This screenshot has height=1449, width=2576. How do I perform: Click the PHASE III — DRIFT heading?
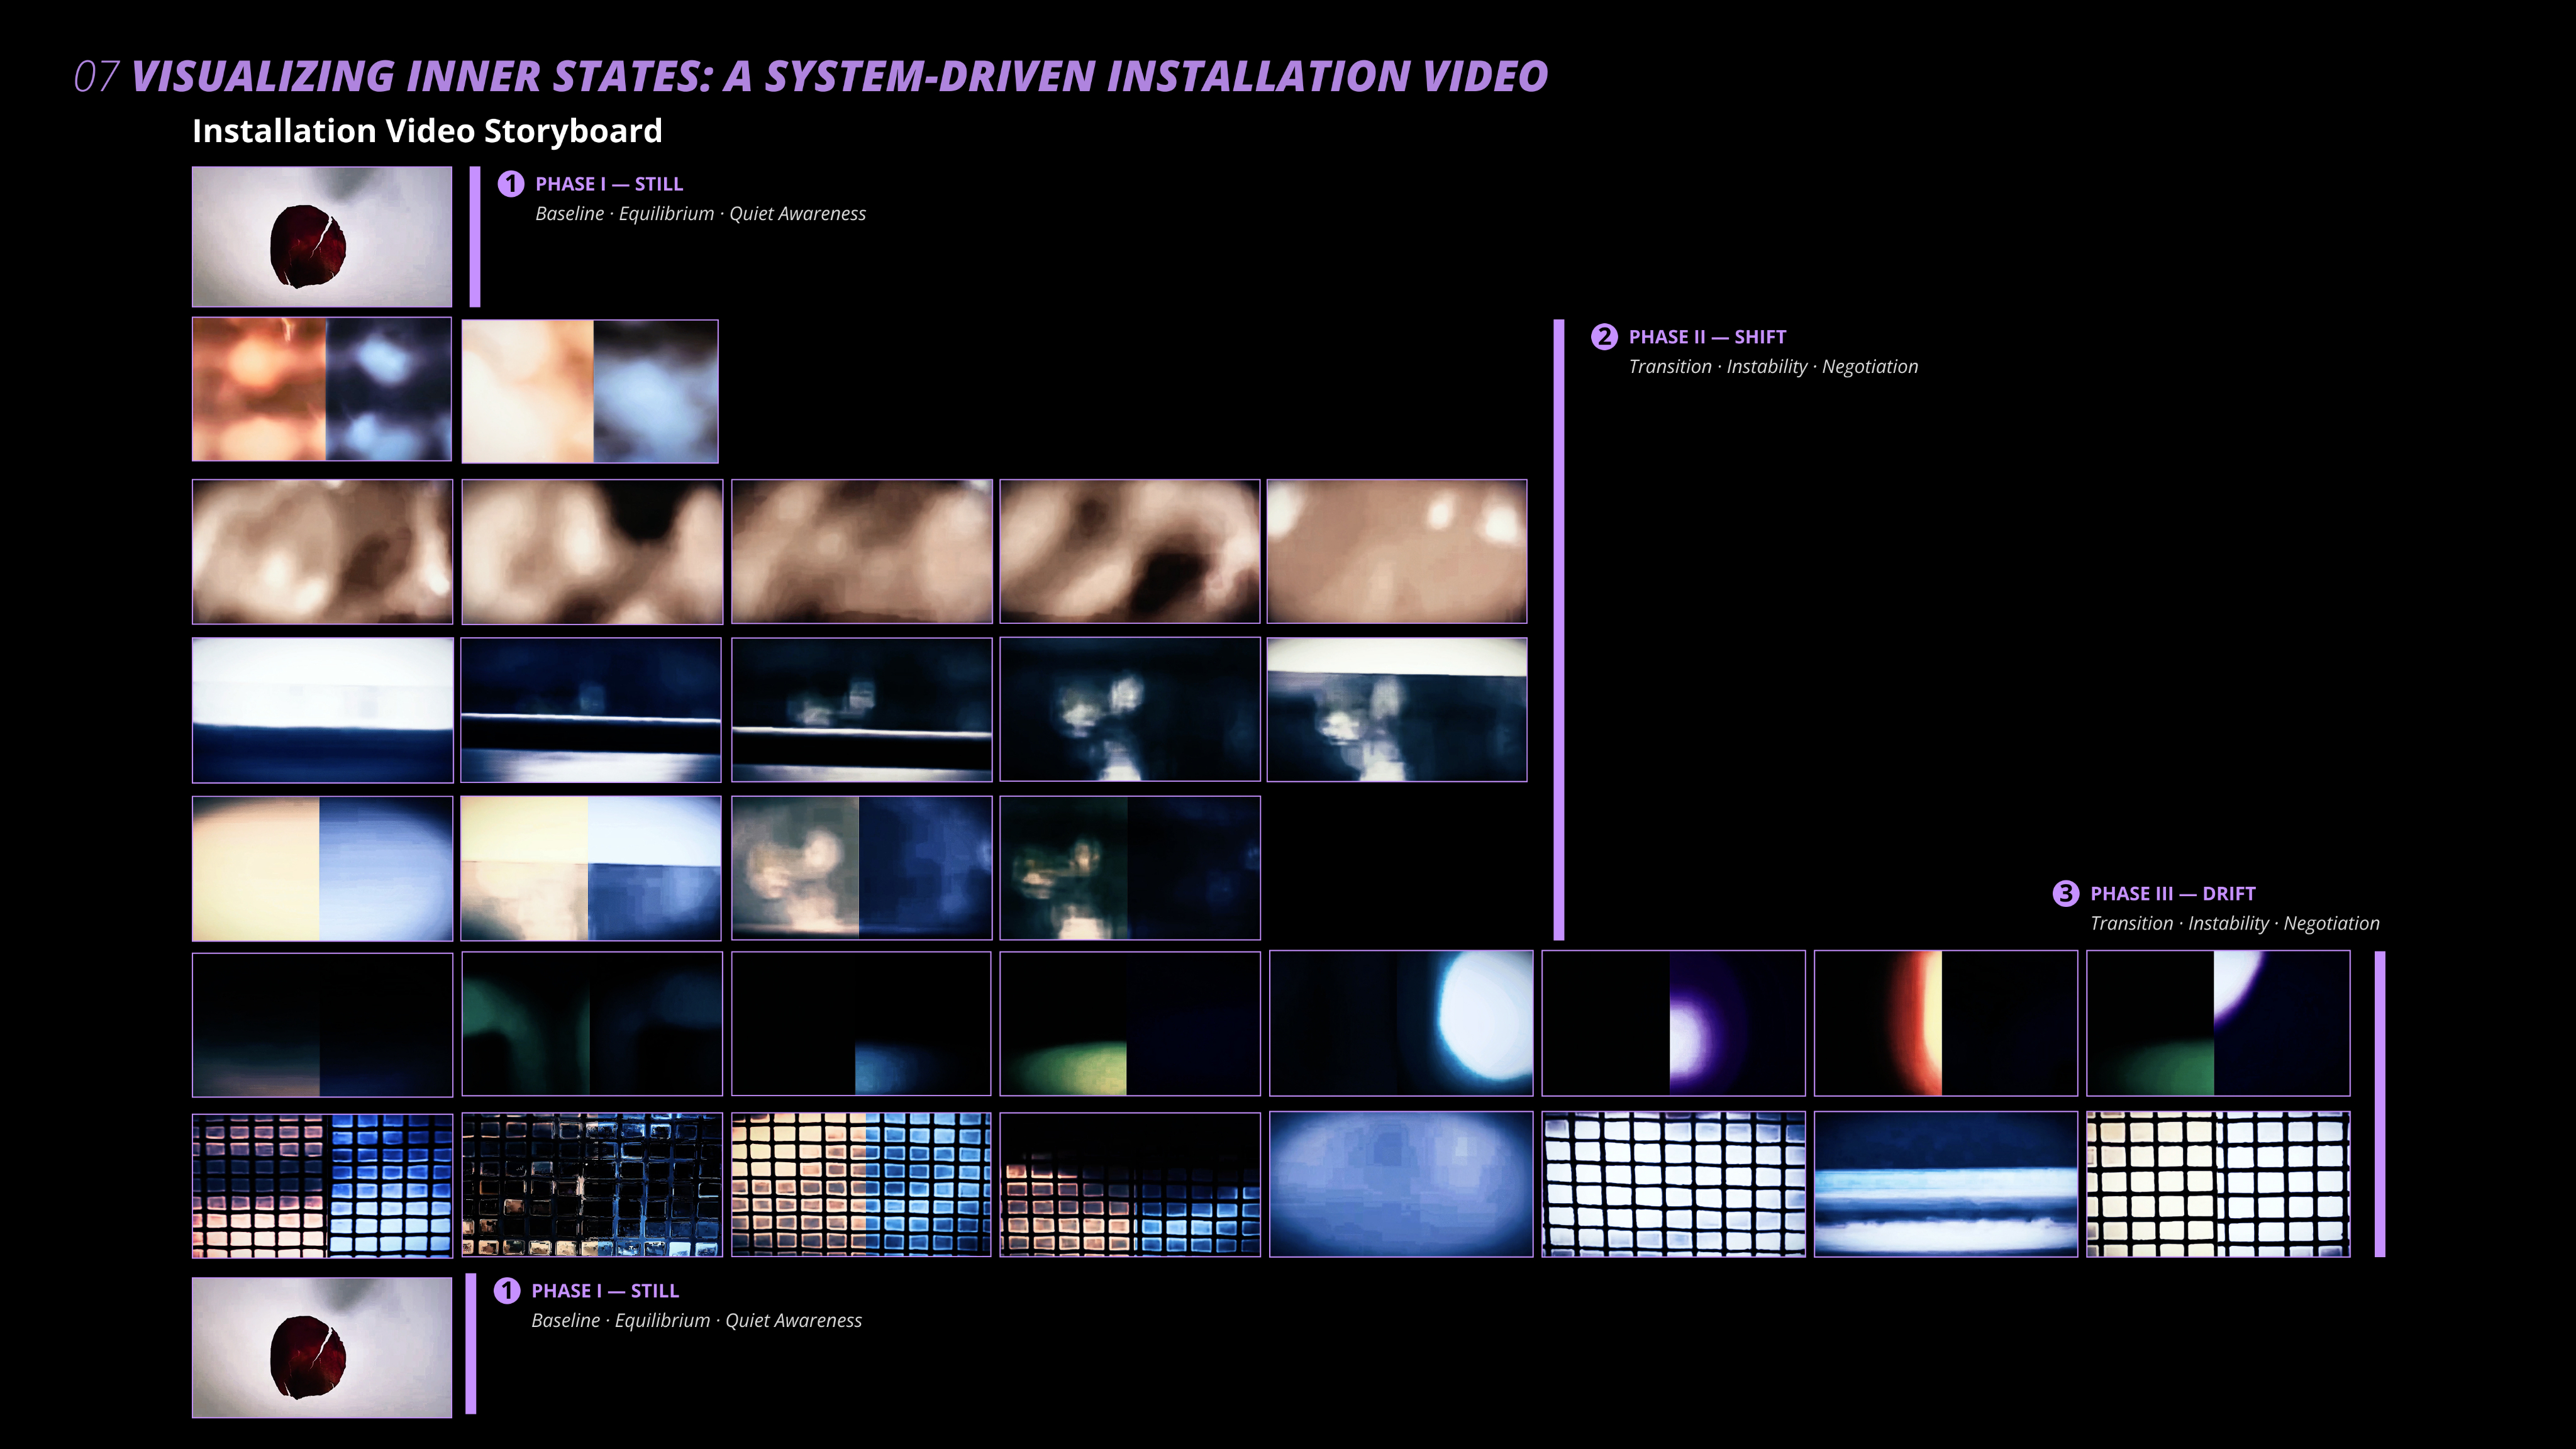coord(2172,893)
